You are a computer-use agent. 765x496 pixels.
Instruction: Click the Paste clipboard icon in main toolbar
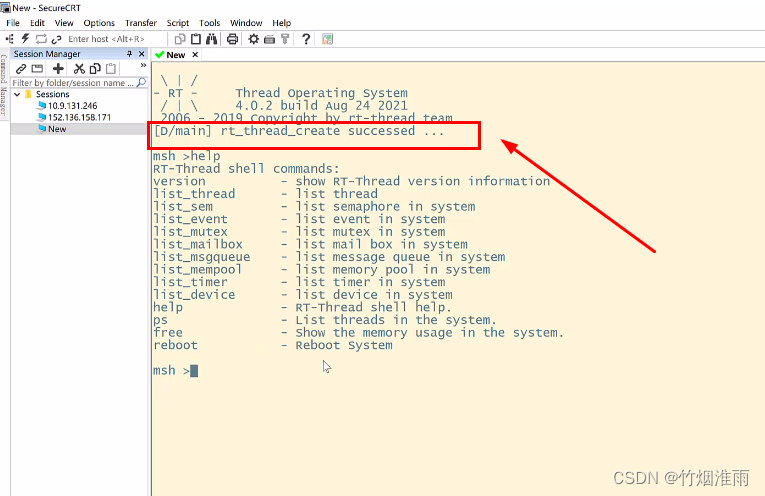[x=196, y=39]
